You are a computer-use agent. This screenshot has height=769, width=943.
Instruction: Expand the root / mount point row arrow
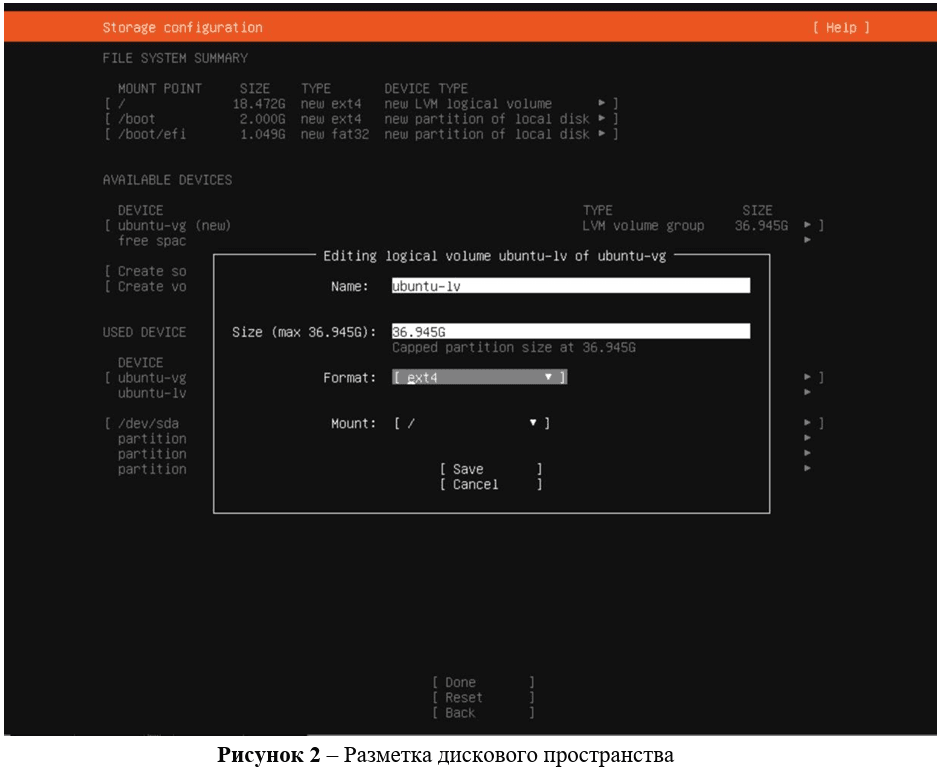602,104
